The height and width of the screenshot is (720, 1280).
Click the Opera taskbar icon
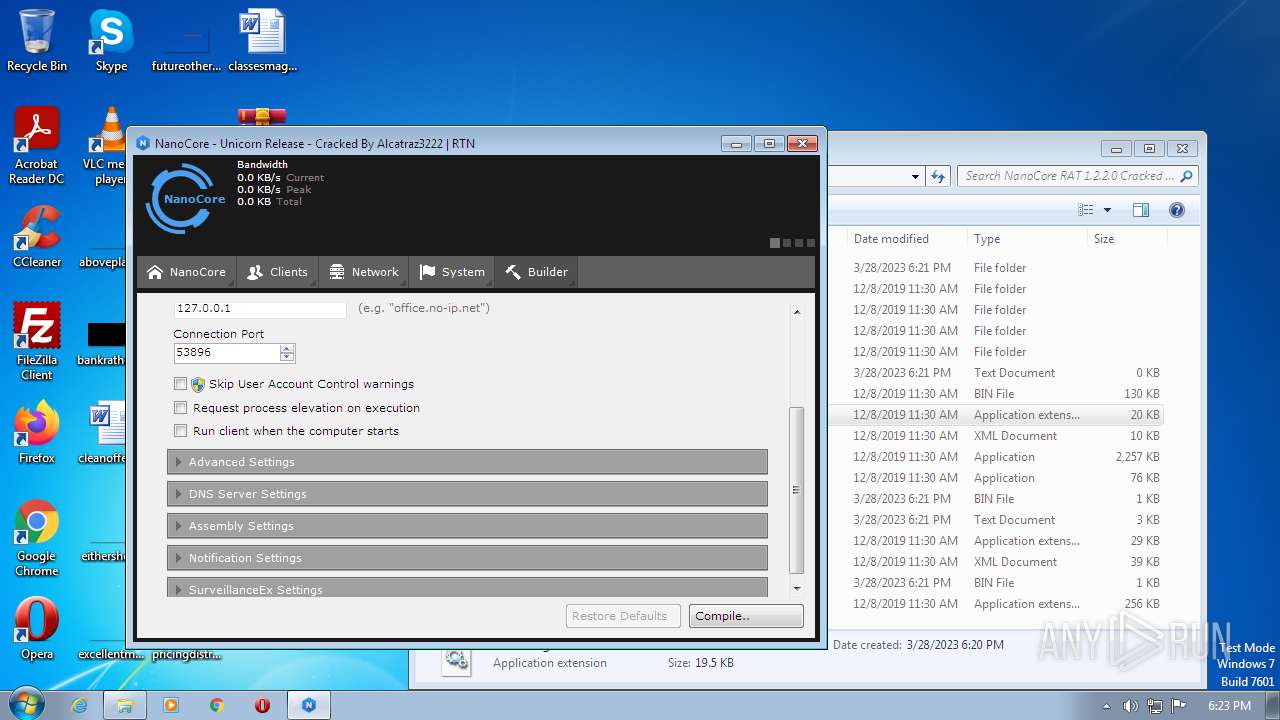263,705
